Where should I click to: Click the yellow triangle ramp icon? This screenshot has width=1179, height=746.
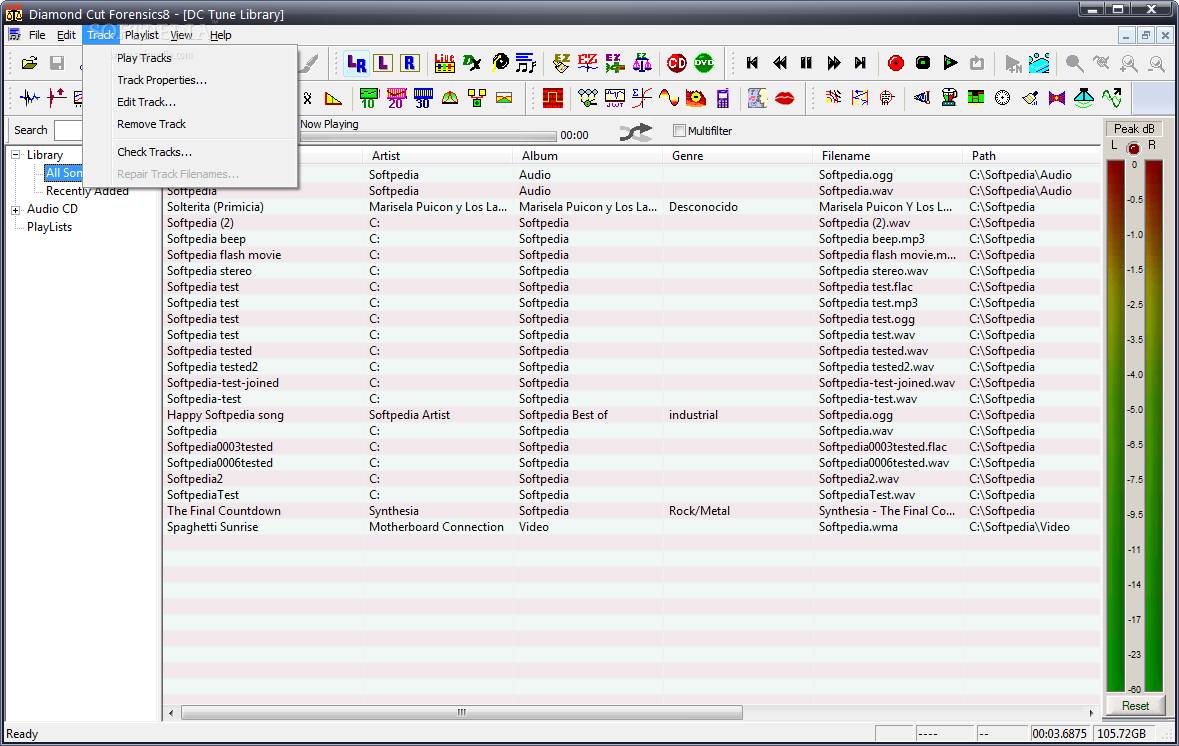[x=332, y=99]
